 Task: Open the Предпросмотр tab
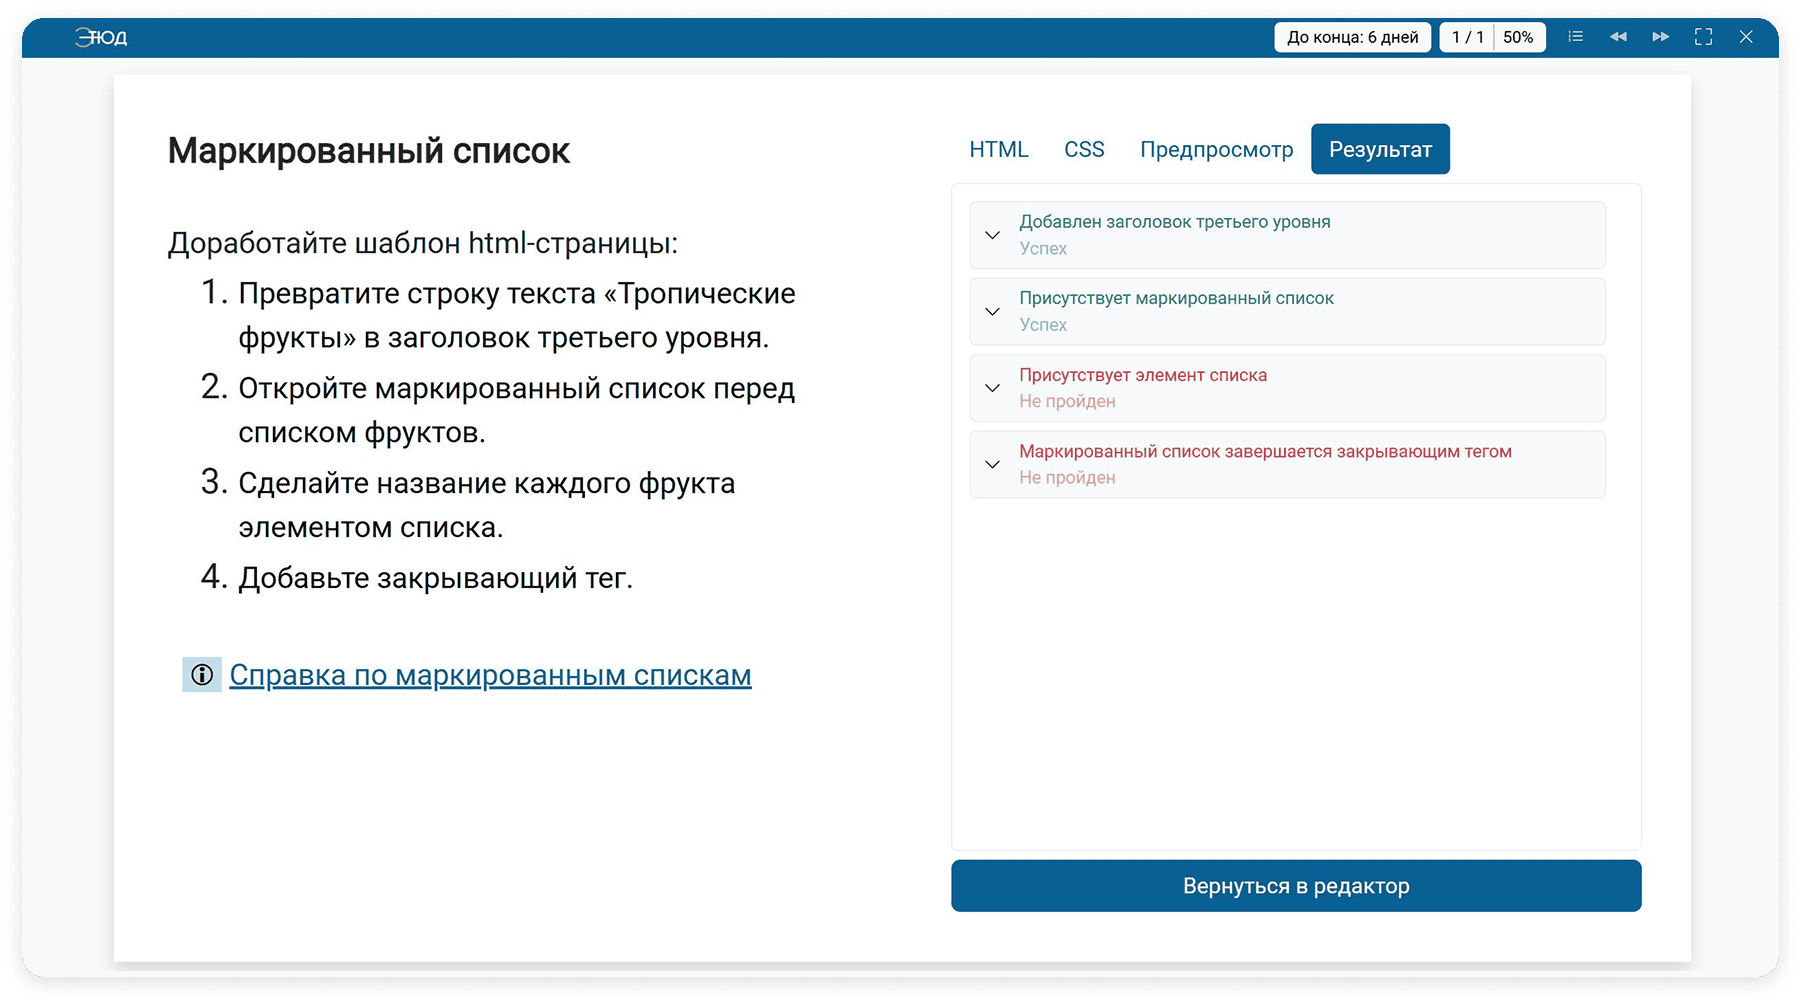pos(1216,149)
